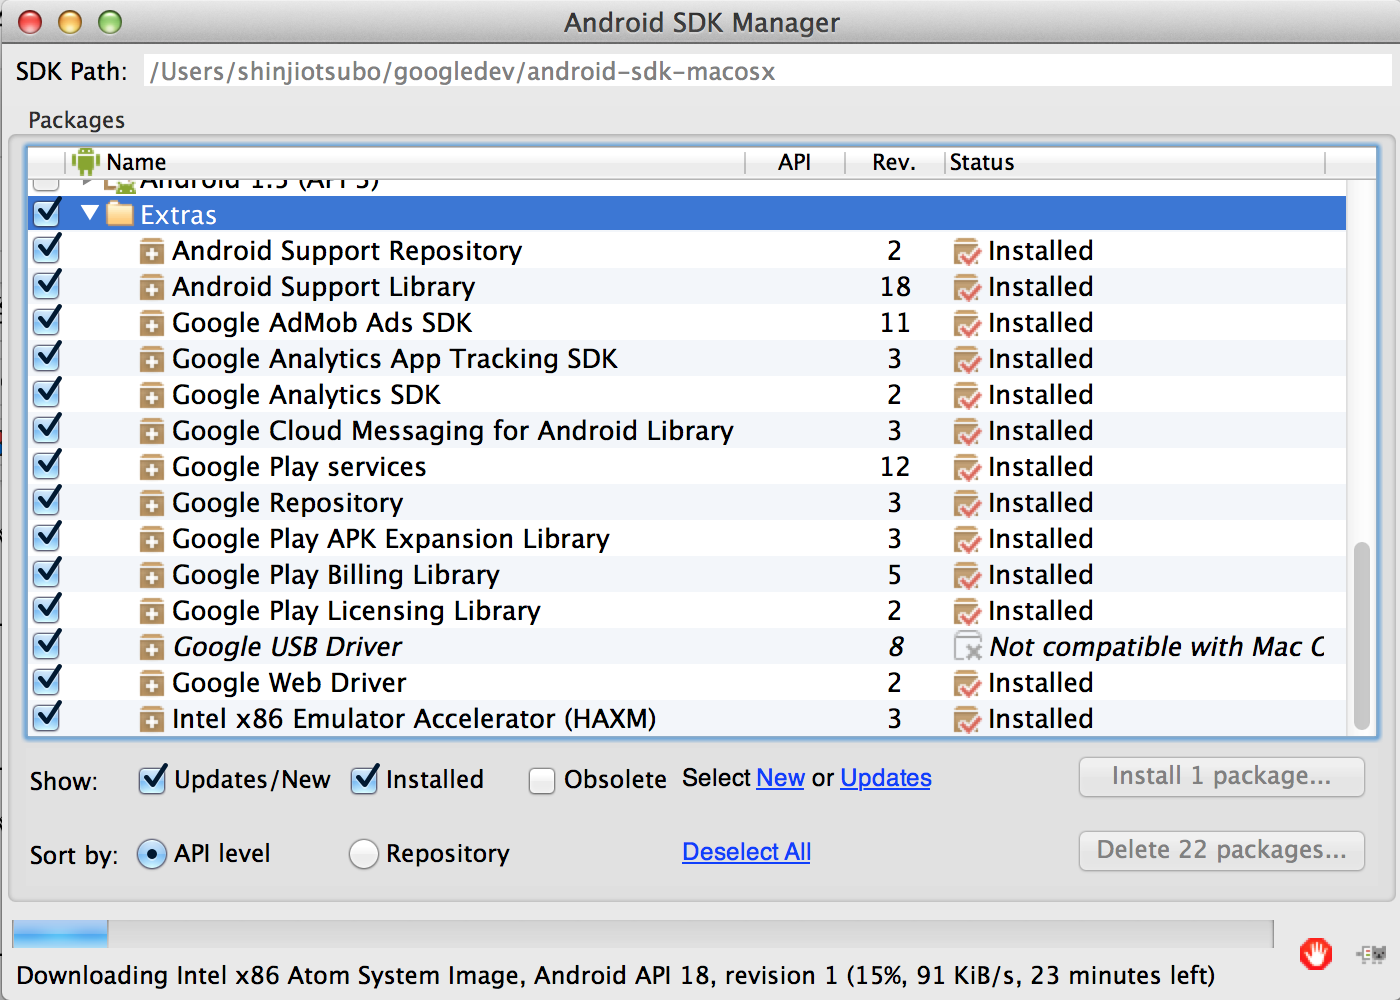
Task: Click the download progress bar
Action: tap(643, 933)
